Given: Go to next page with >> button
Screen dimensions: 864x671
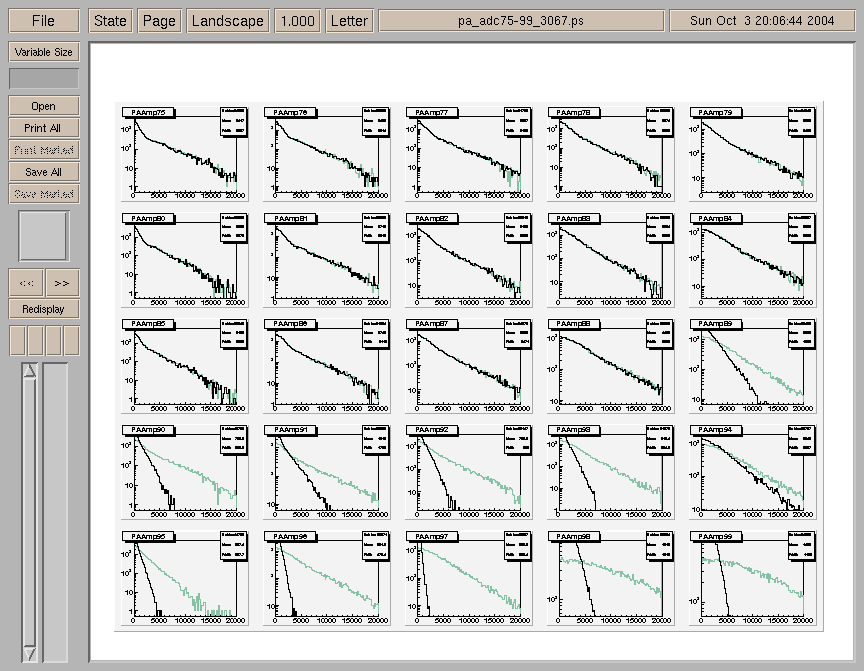Looking at the screenshot, I should coord(62,283).
